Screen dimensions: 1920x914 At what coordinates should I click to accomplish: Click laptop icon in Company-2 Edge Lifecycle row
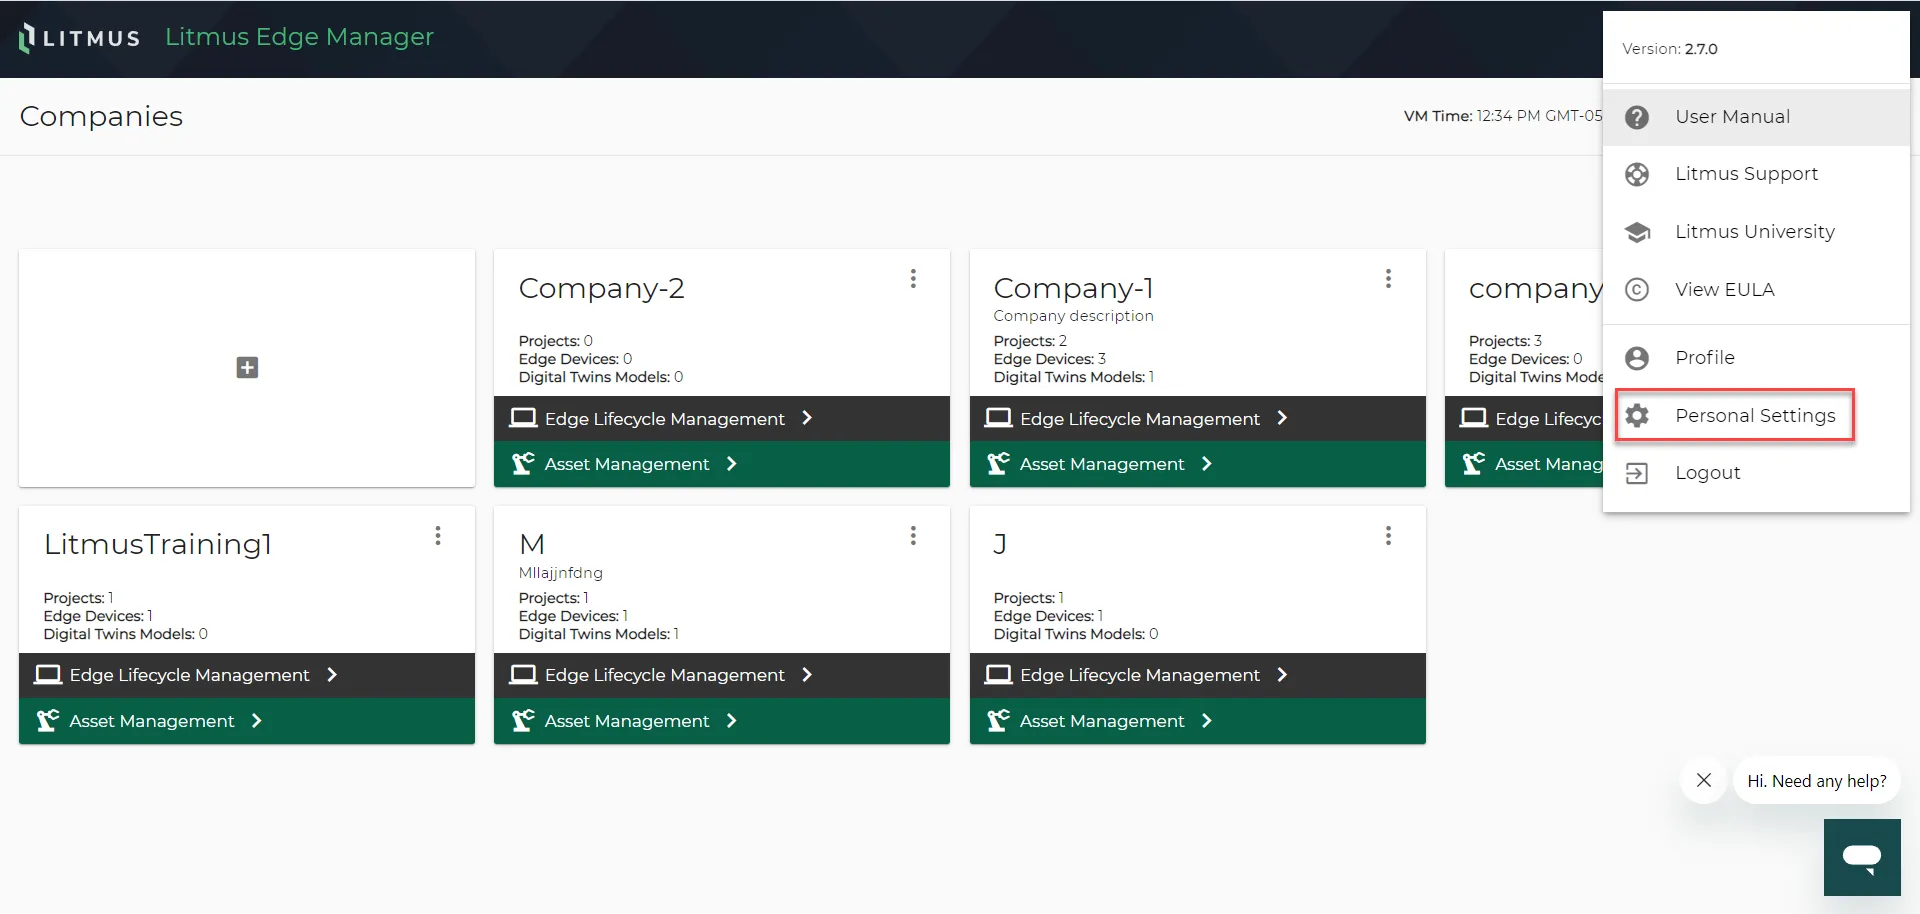coord(523,418)
